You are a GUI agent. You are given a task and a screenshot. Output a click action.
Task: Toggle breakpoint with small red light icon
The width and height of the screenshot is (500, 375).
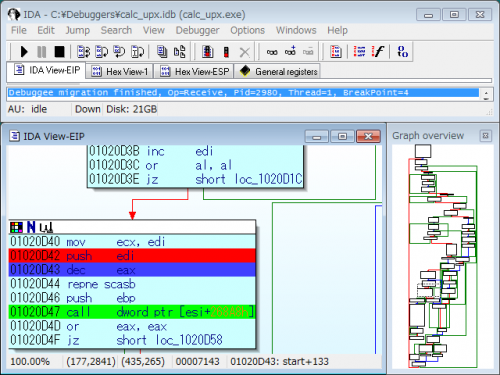226,52
